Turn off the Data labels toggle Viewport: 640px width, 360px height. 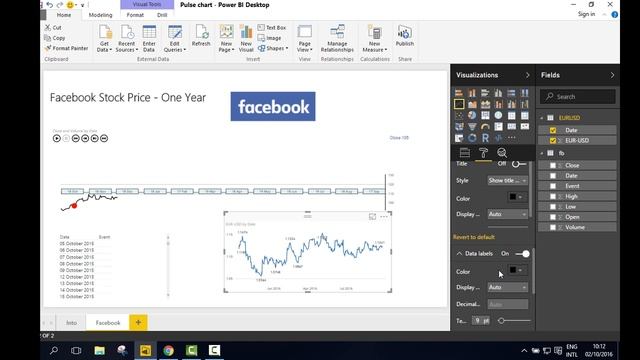[522, 254]
